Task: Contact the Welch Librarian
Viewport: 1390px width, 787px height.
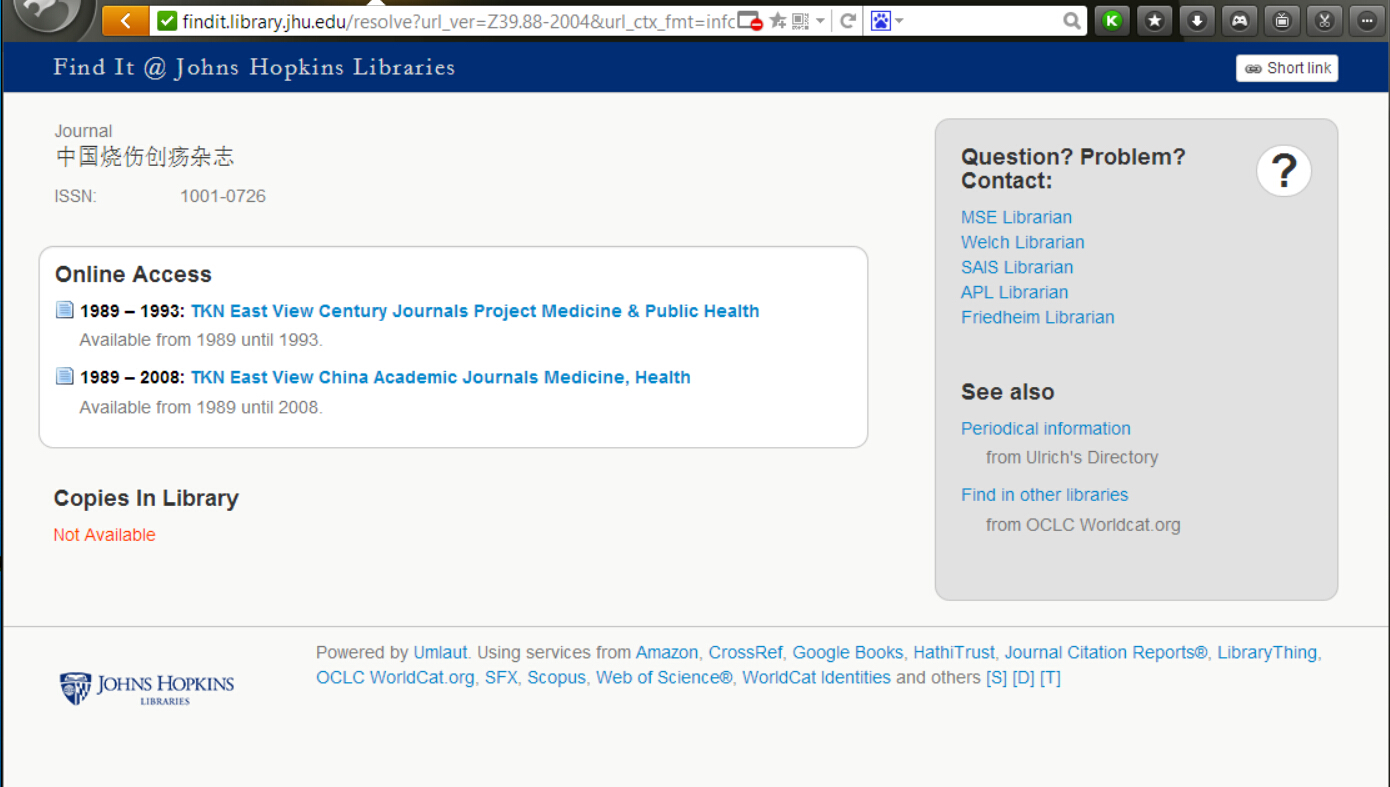Action: 1022,242
